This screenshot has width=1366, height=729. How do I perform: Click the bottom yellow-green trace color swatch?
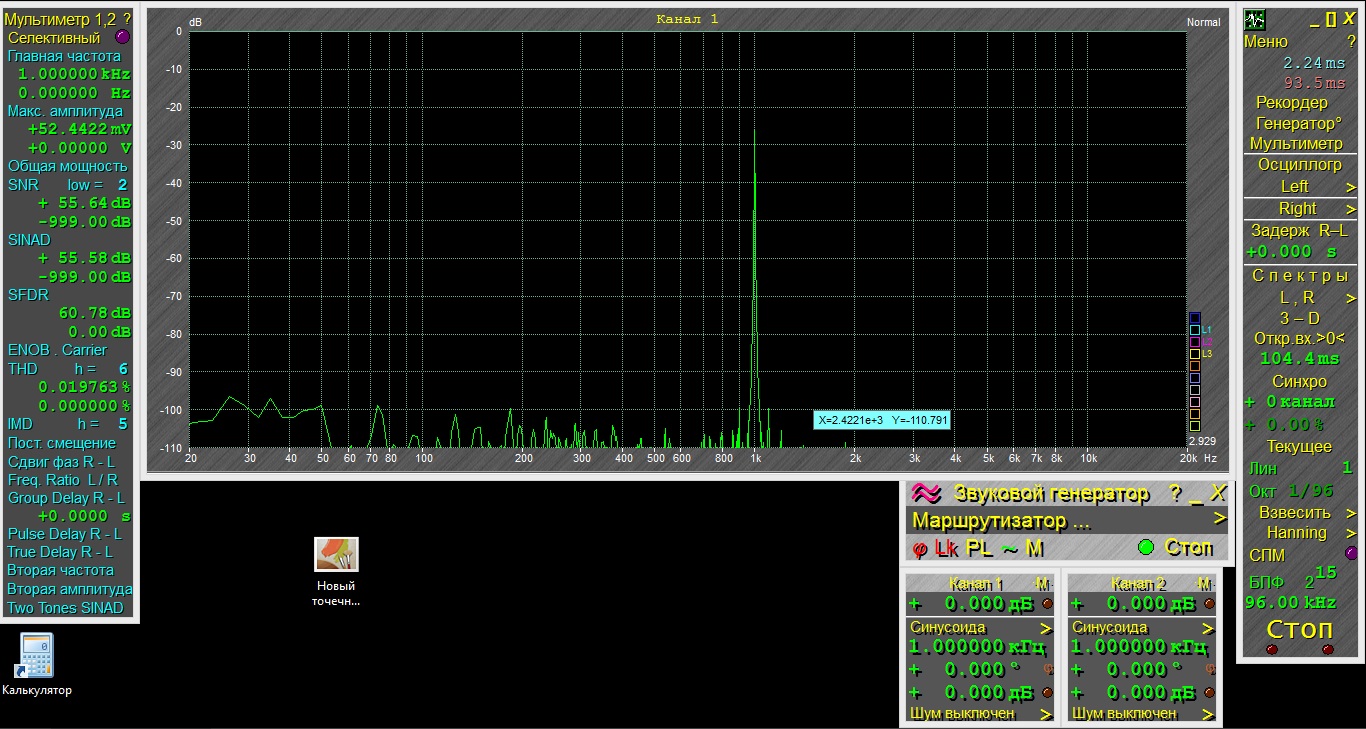[1194, 426]
